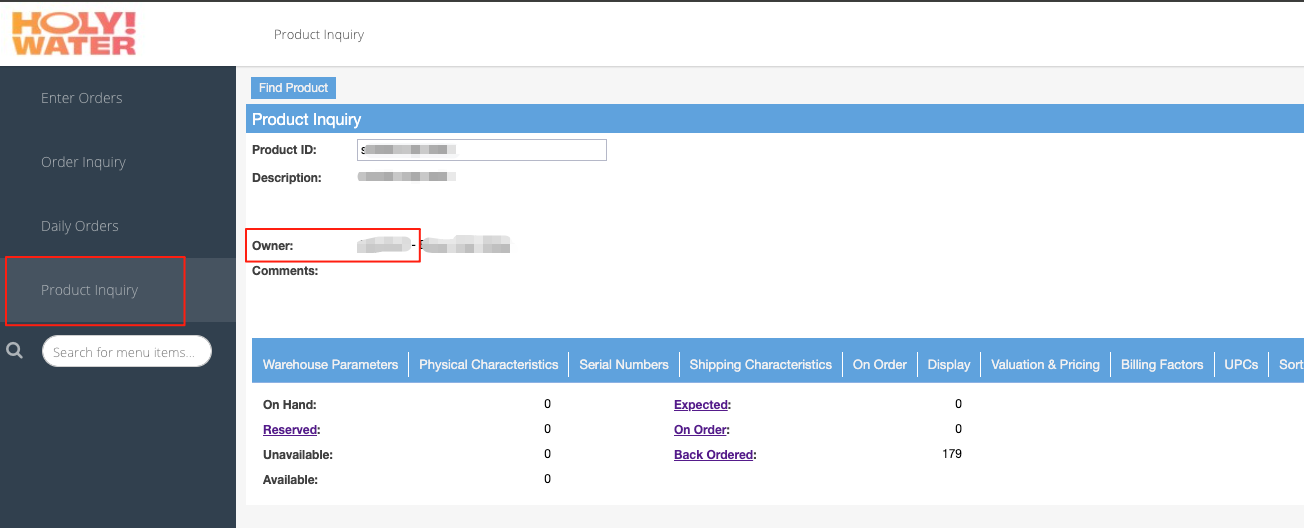1304x528 pixels.
Task: Show the Valuation & Pricing tab
Action: pos(1045,365)
